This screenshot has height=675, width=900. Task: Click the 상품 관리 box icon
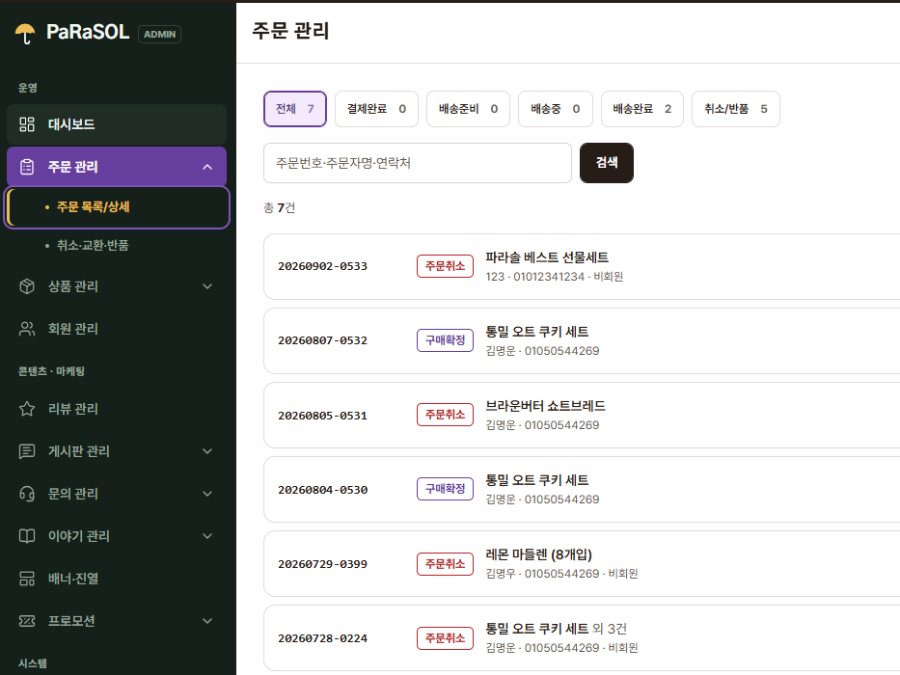27,286
